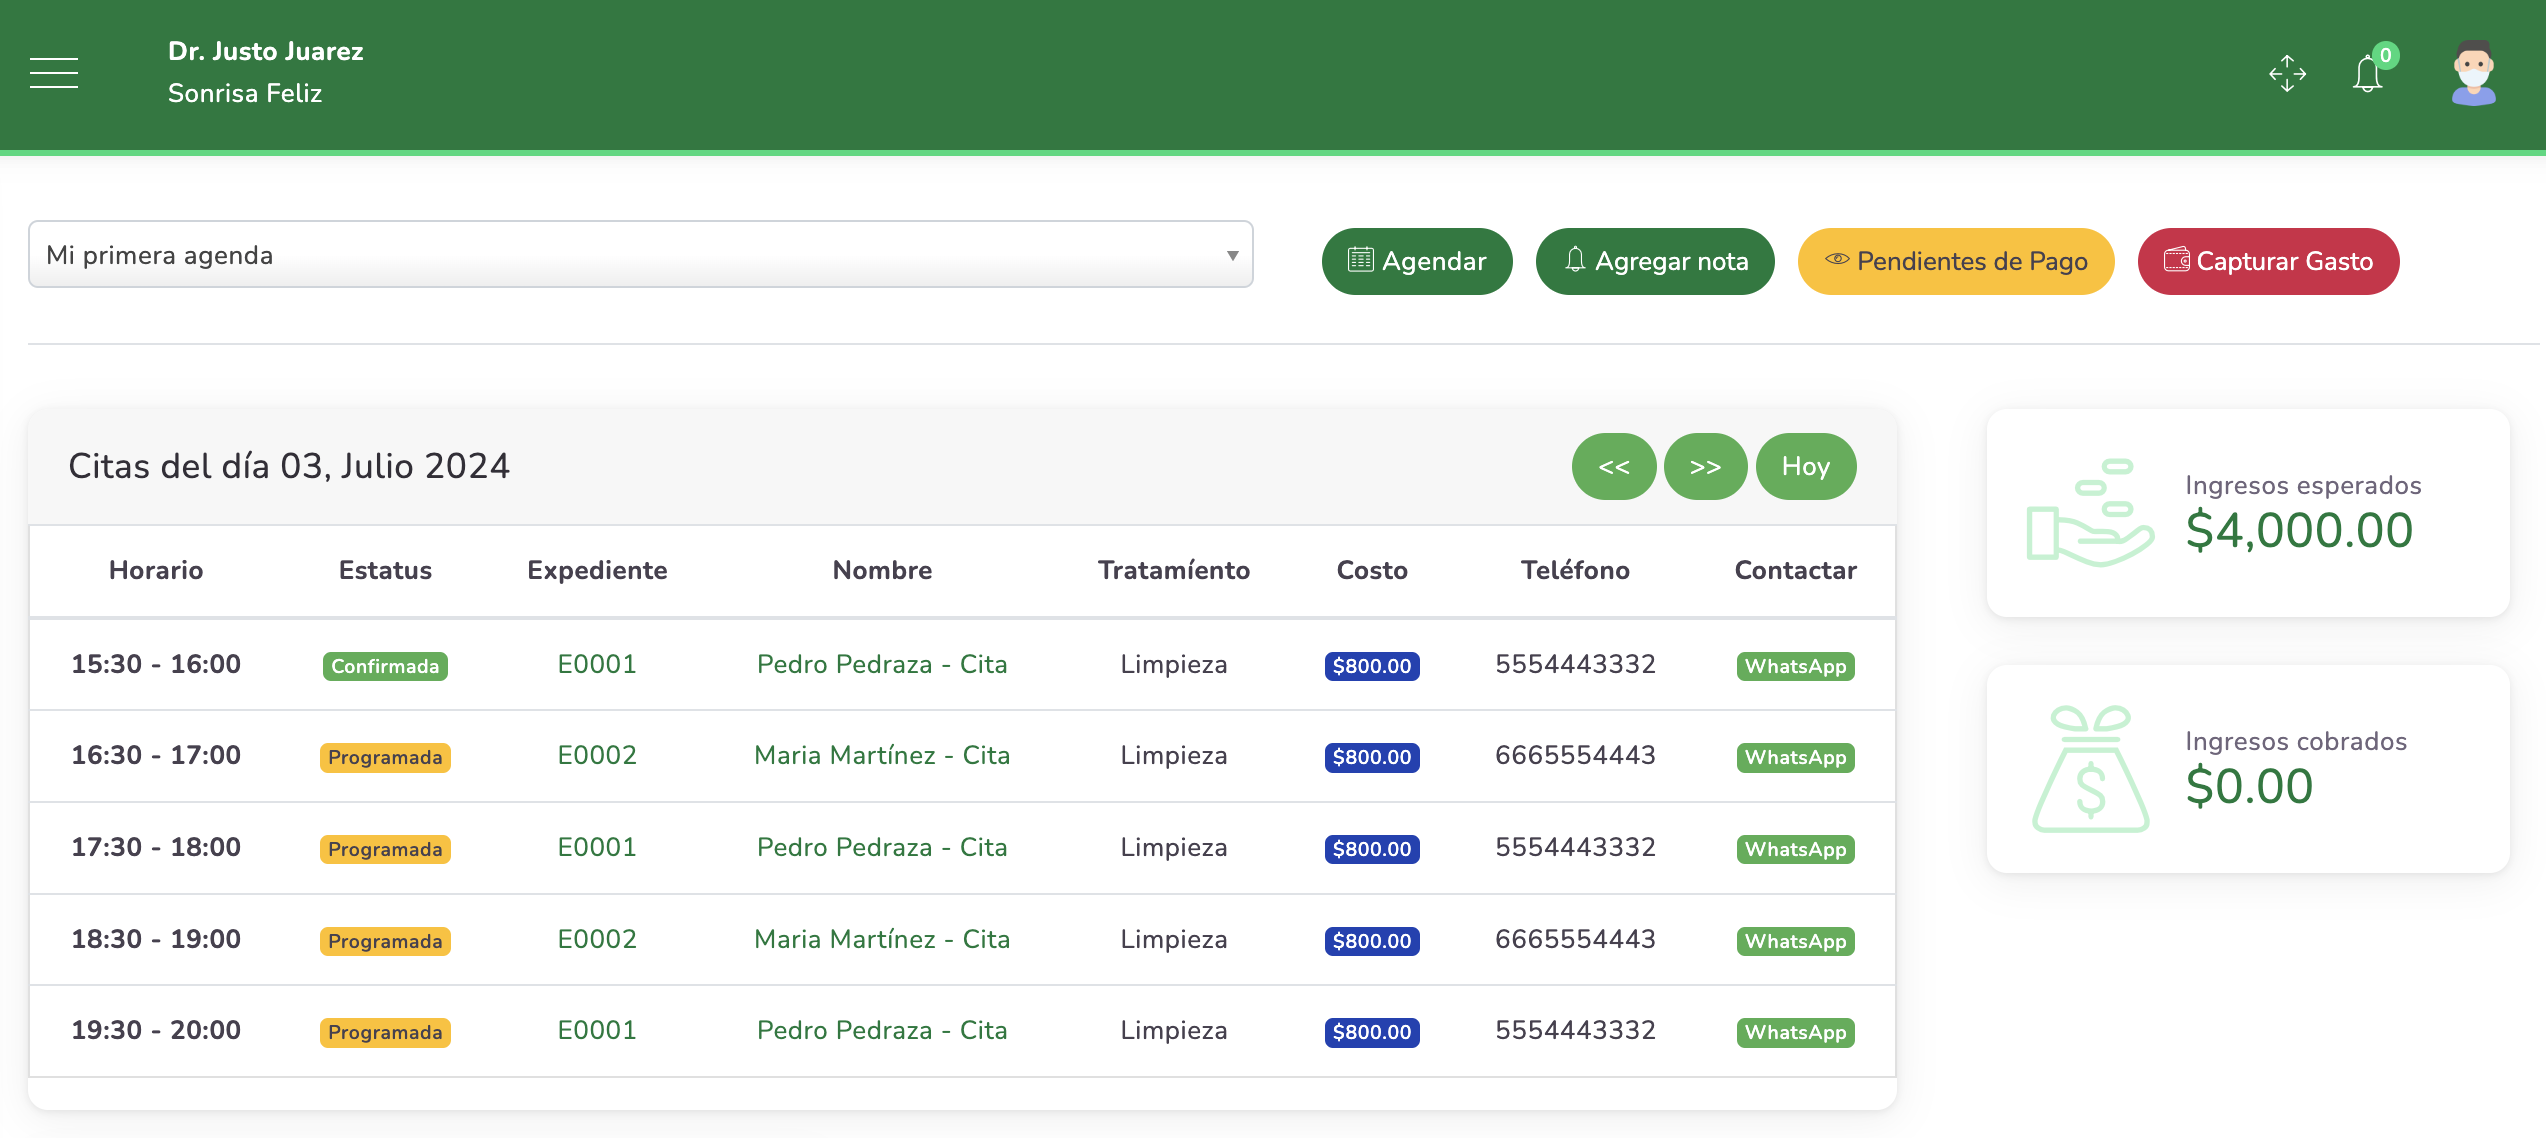Contact 19:30 patient via WhatsApp

(1795, 1032)
